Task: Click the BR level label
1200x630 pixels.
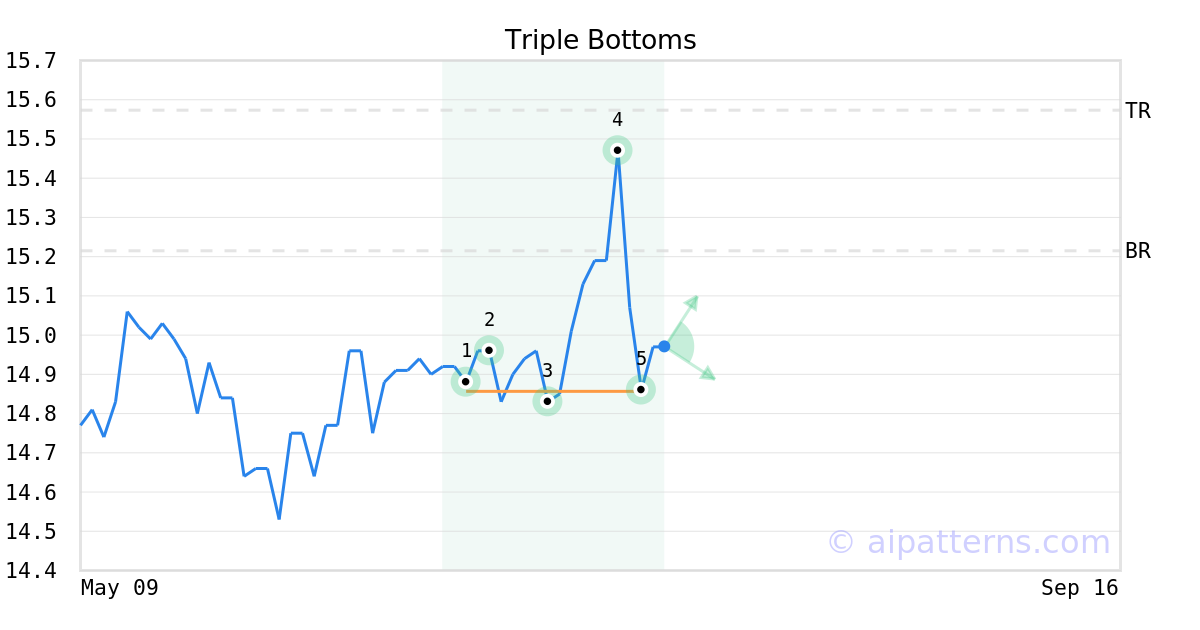Action: 1138,251
